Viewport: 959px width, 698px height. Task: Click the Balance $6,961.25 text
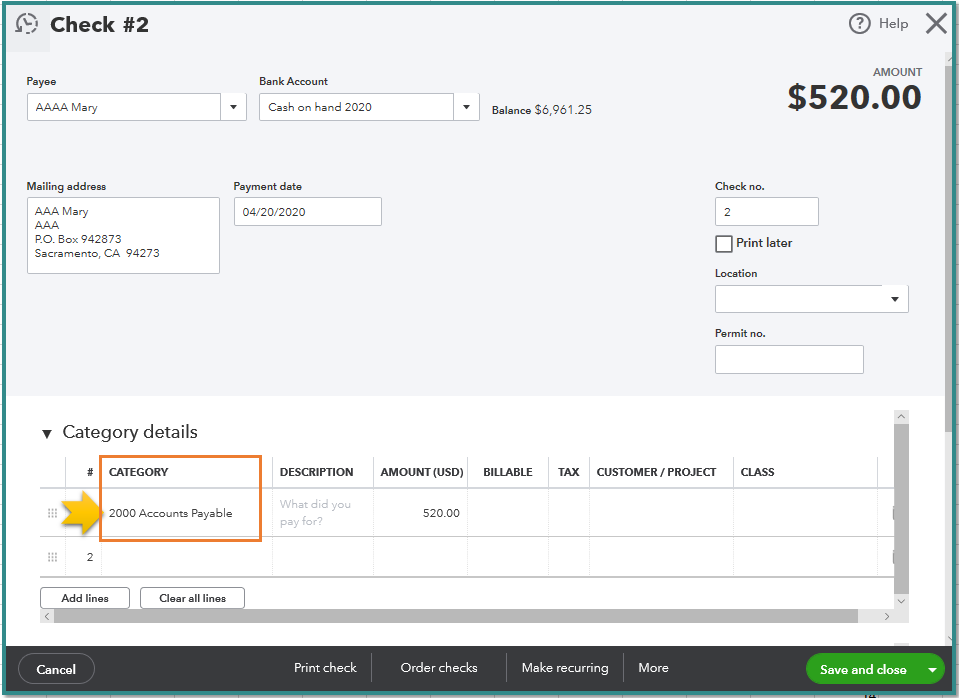coord(541,110)
